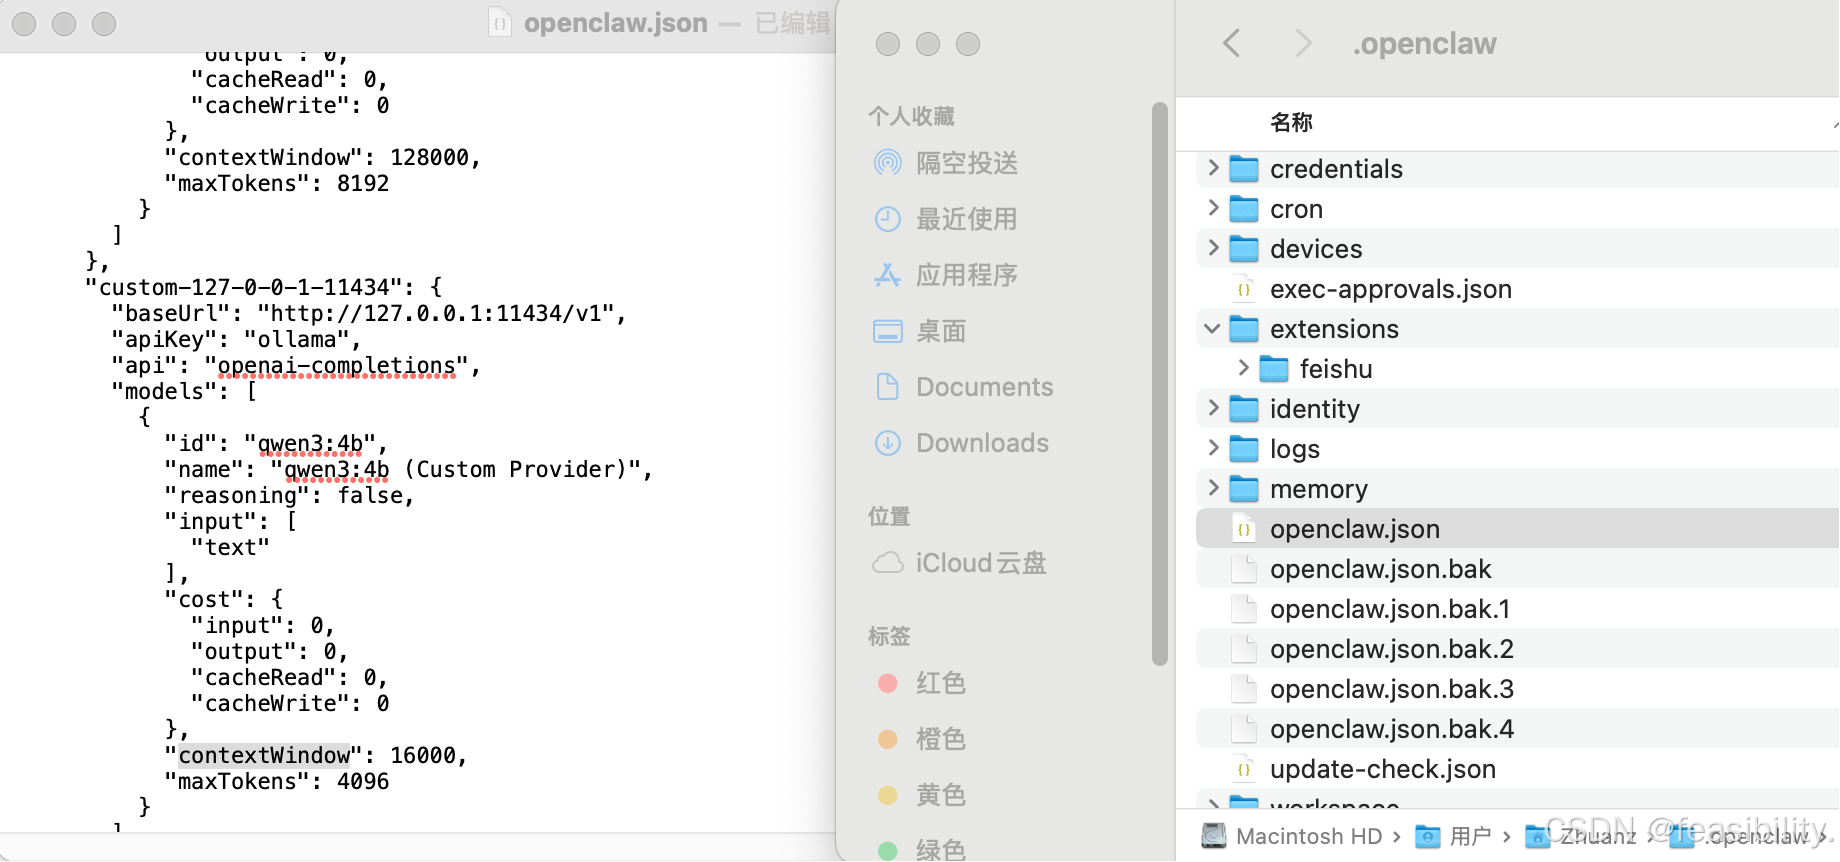This screenshot has width=1840, height=862.
Task: Open 最近使用 in Finder sidebar
Action: (x=967, y=219)
